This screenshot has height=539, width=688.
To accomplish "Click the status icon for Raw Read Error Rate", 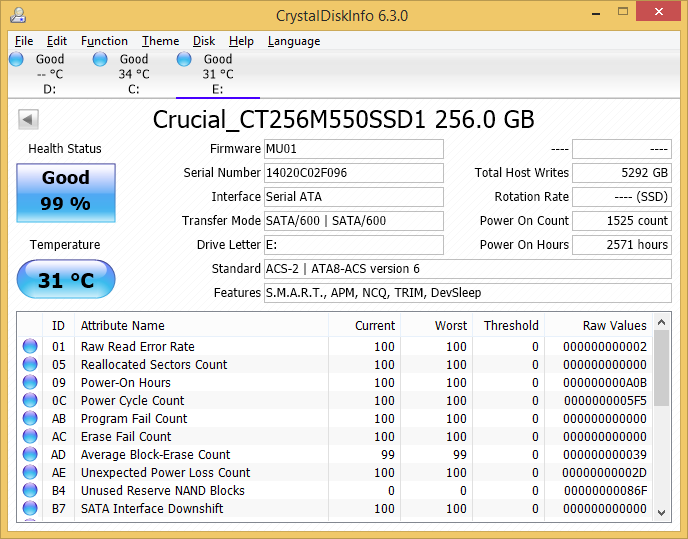I will click(x=30, y=346).
